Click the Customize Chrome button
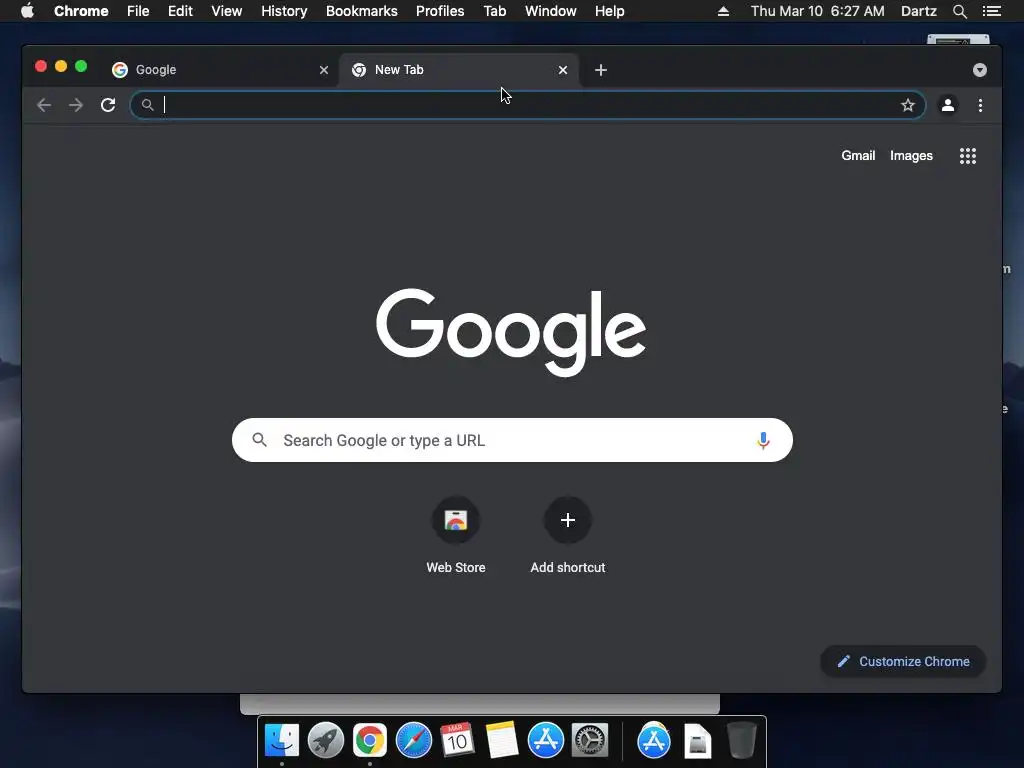1024x768 pixels. tap(903, 662)
